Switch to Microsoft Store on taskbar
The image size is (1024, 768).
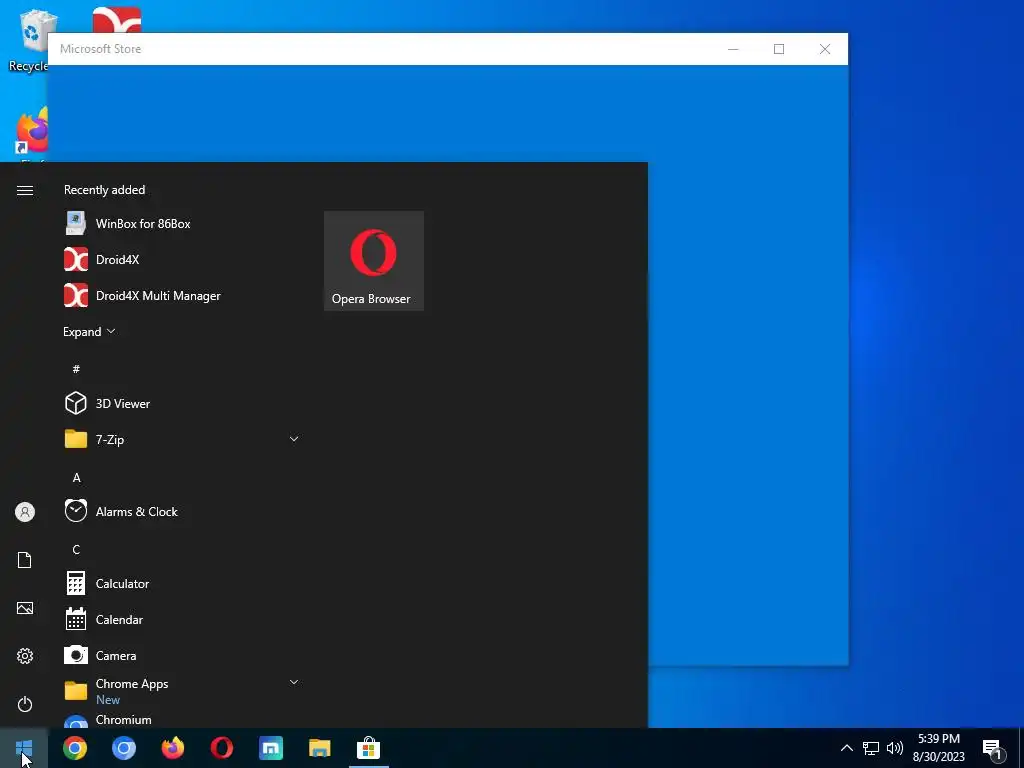(x=369, y=748)
